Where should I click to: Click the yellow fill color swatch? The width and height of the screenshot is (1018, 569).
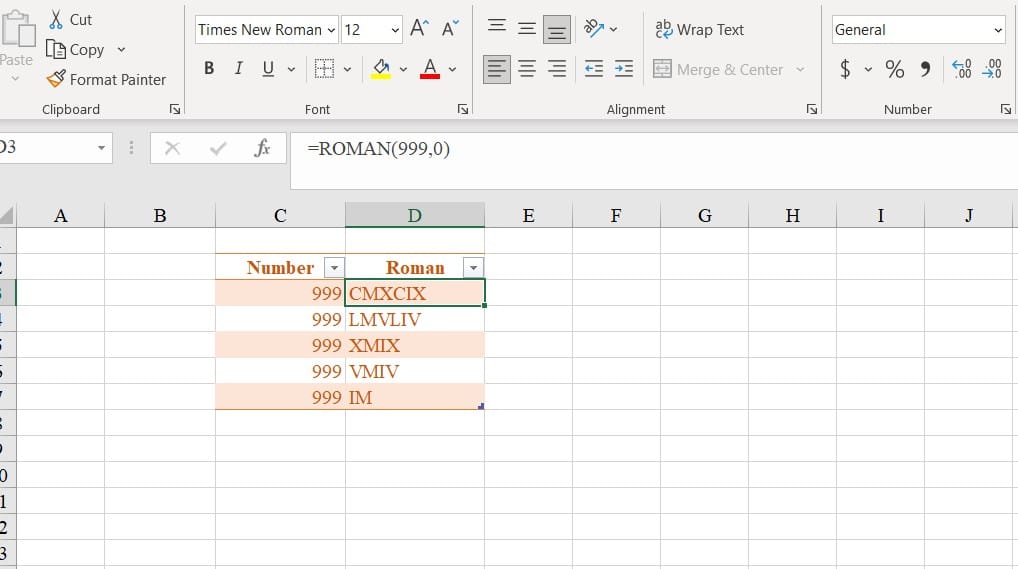point(381,69)
